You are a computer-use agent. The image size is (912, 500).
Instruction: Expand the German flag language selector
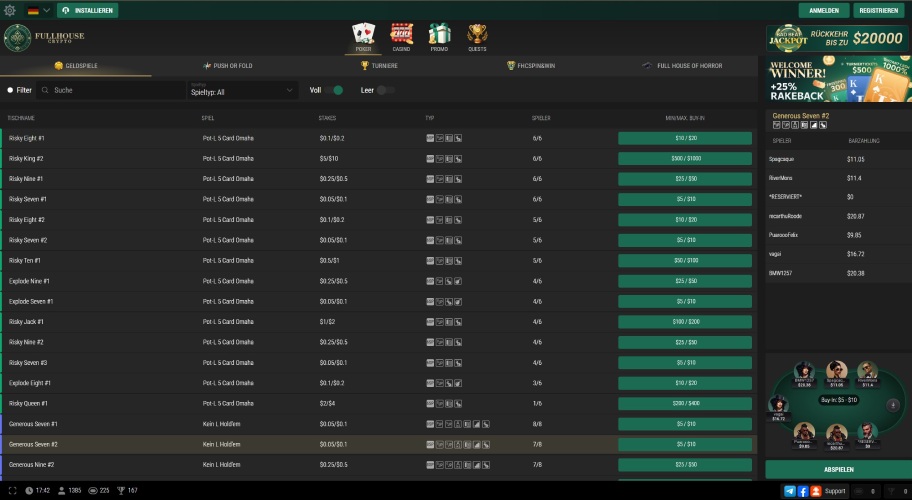pos(39,10)
